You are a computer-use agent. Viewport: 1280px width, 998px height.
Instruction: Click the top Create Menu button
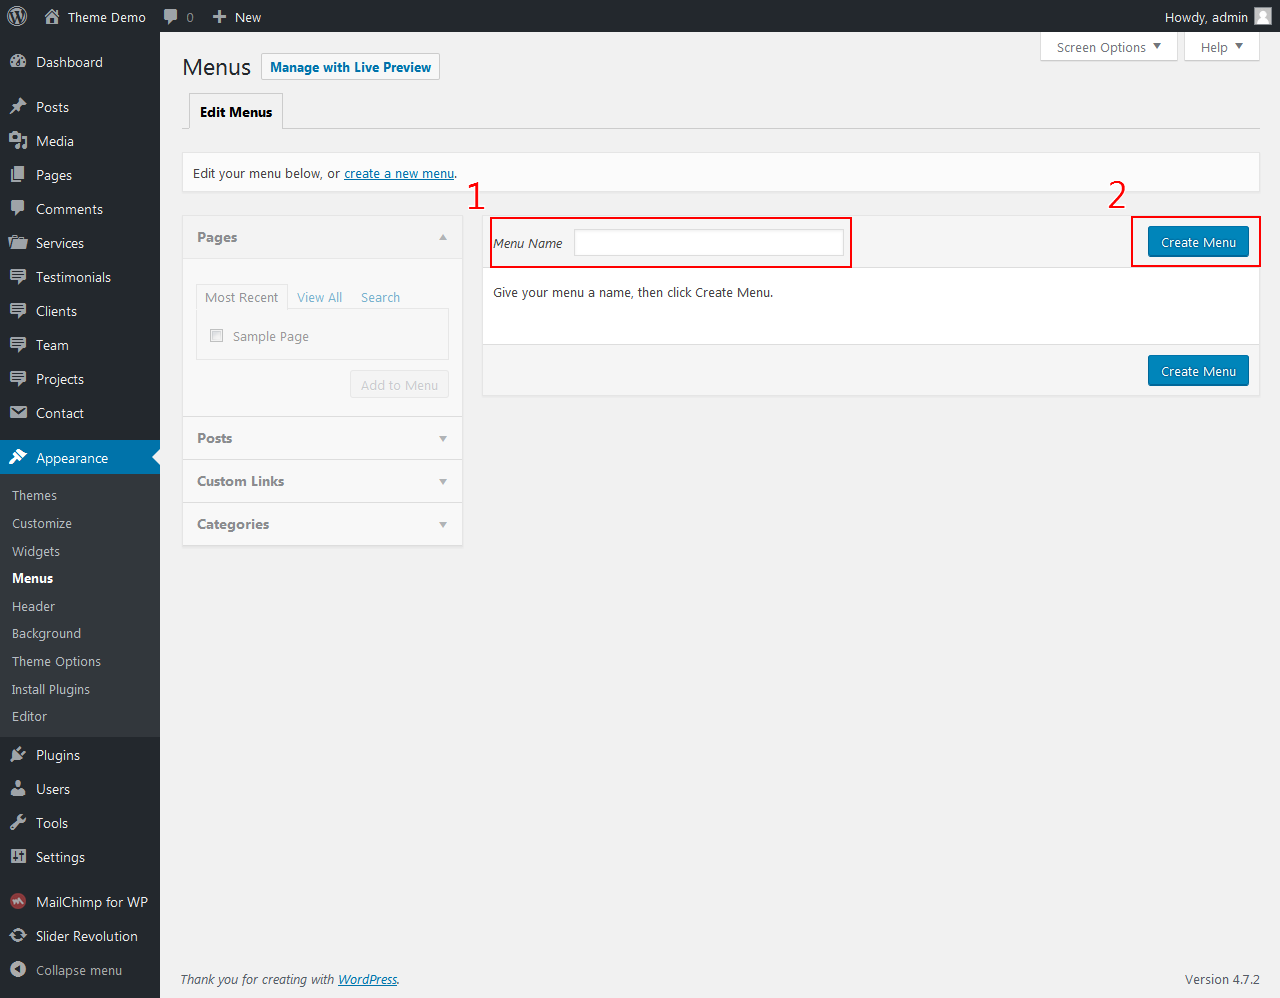1198,242
